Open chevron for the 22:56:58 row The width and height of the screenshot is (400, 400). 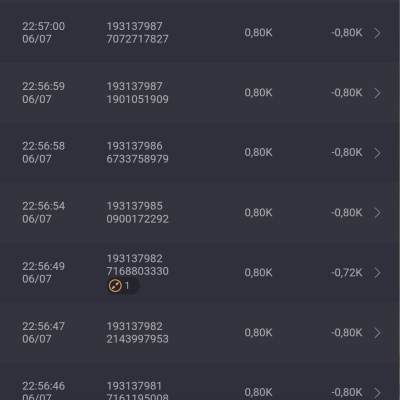click(x=377, y=153)
